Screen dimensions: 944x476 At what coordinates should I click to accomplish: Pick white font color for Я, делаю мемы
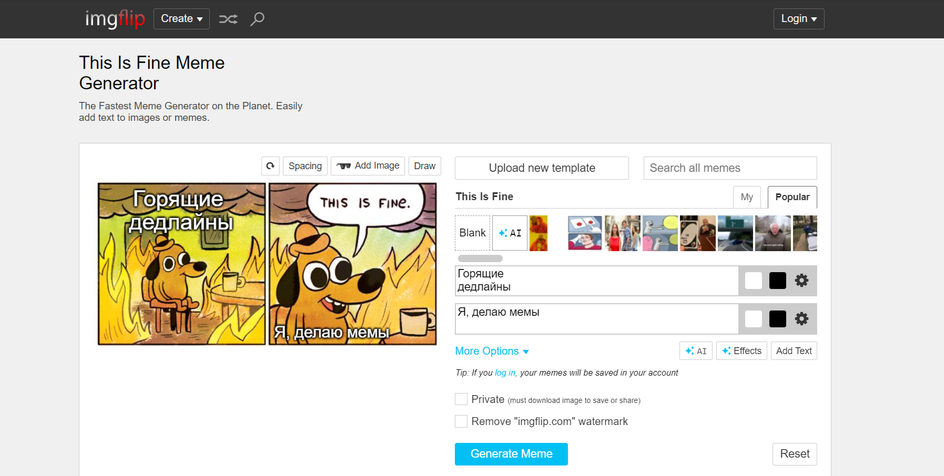tap(753, 319)
